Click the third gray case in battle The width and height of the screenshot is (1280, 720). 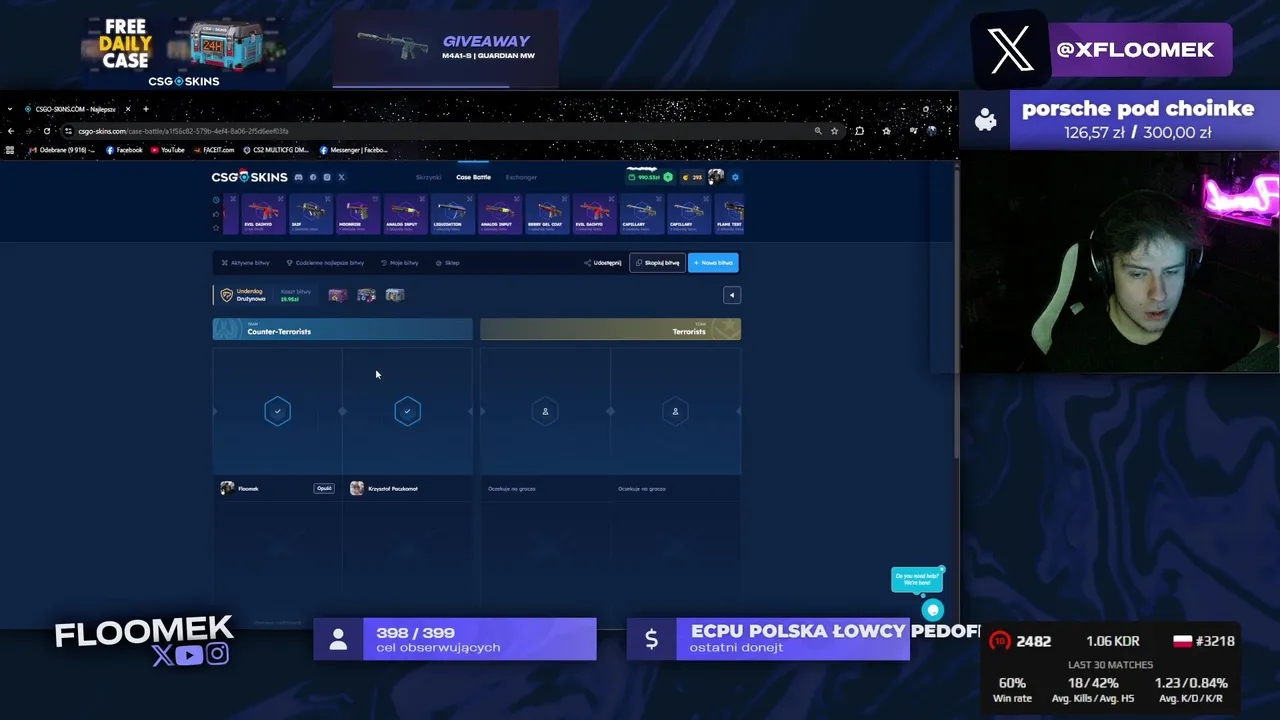[395, 295]
